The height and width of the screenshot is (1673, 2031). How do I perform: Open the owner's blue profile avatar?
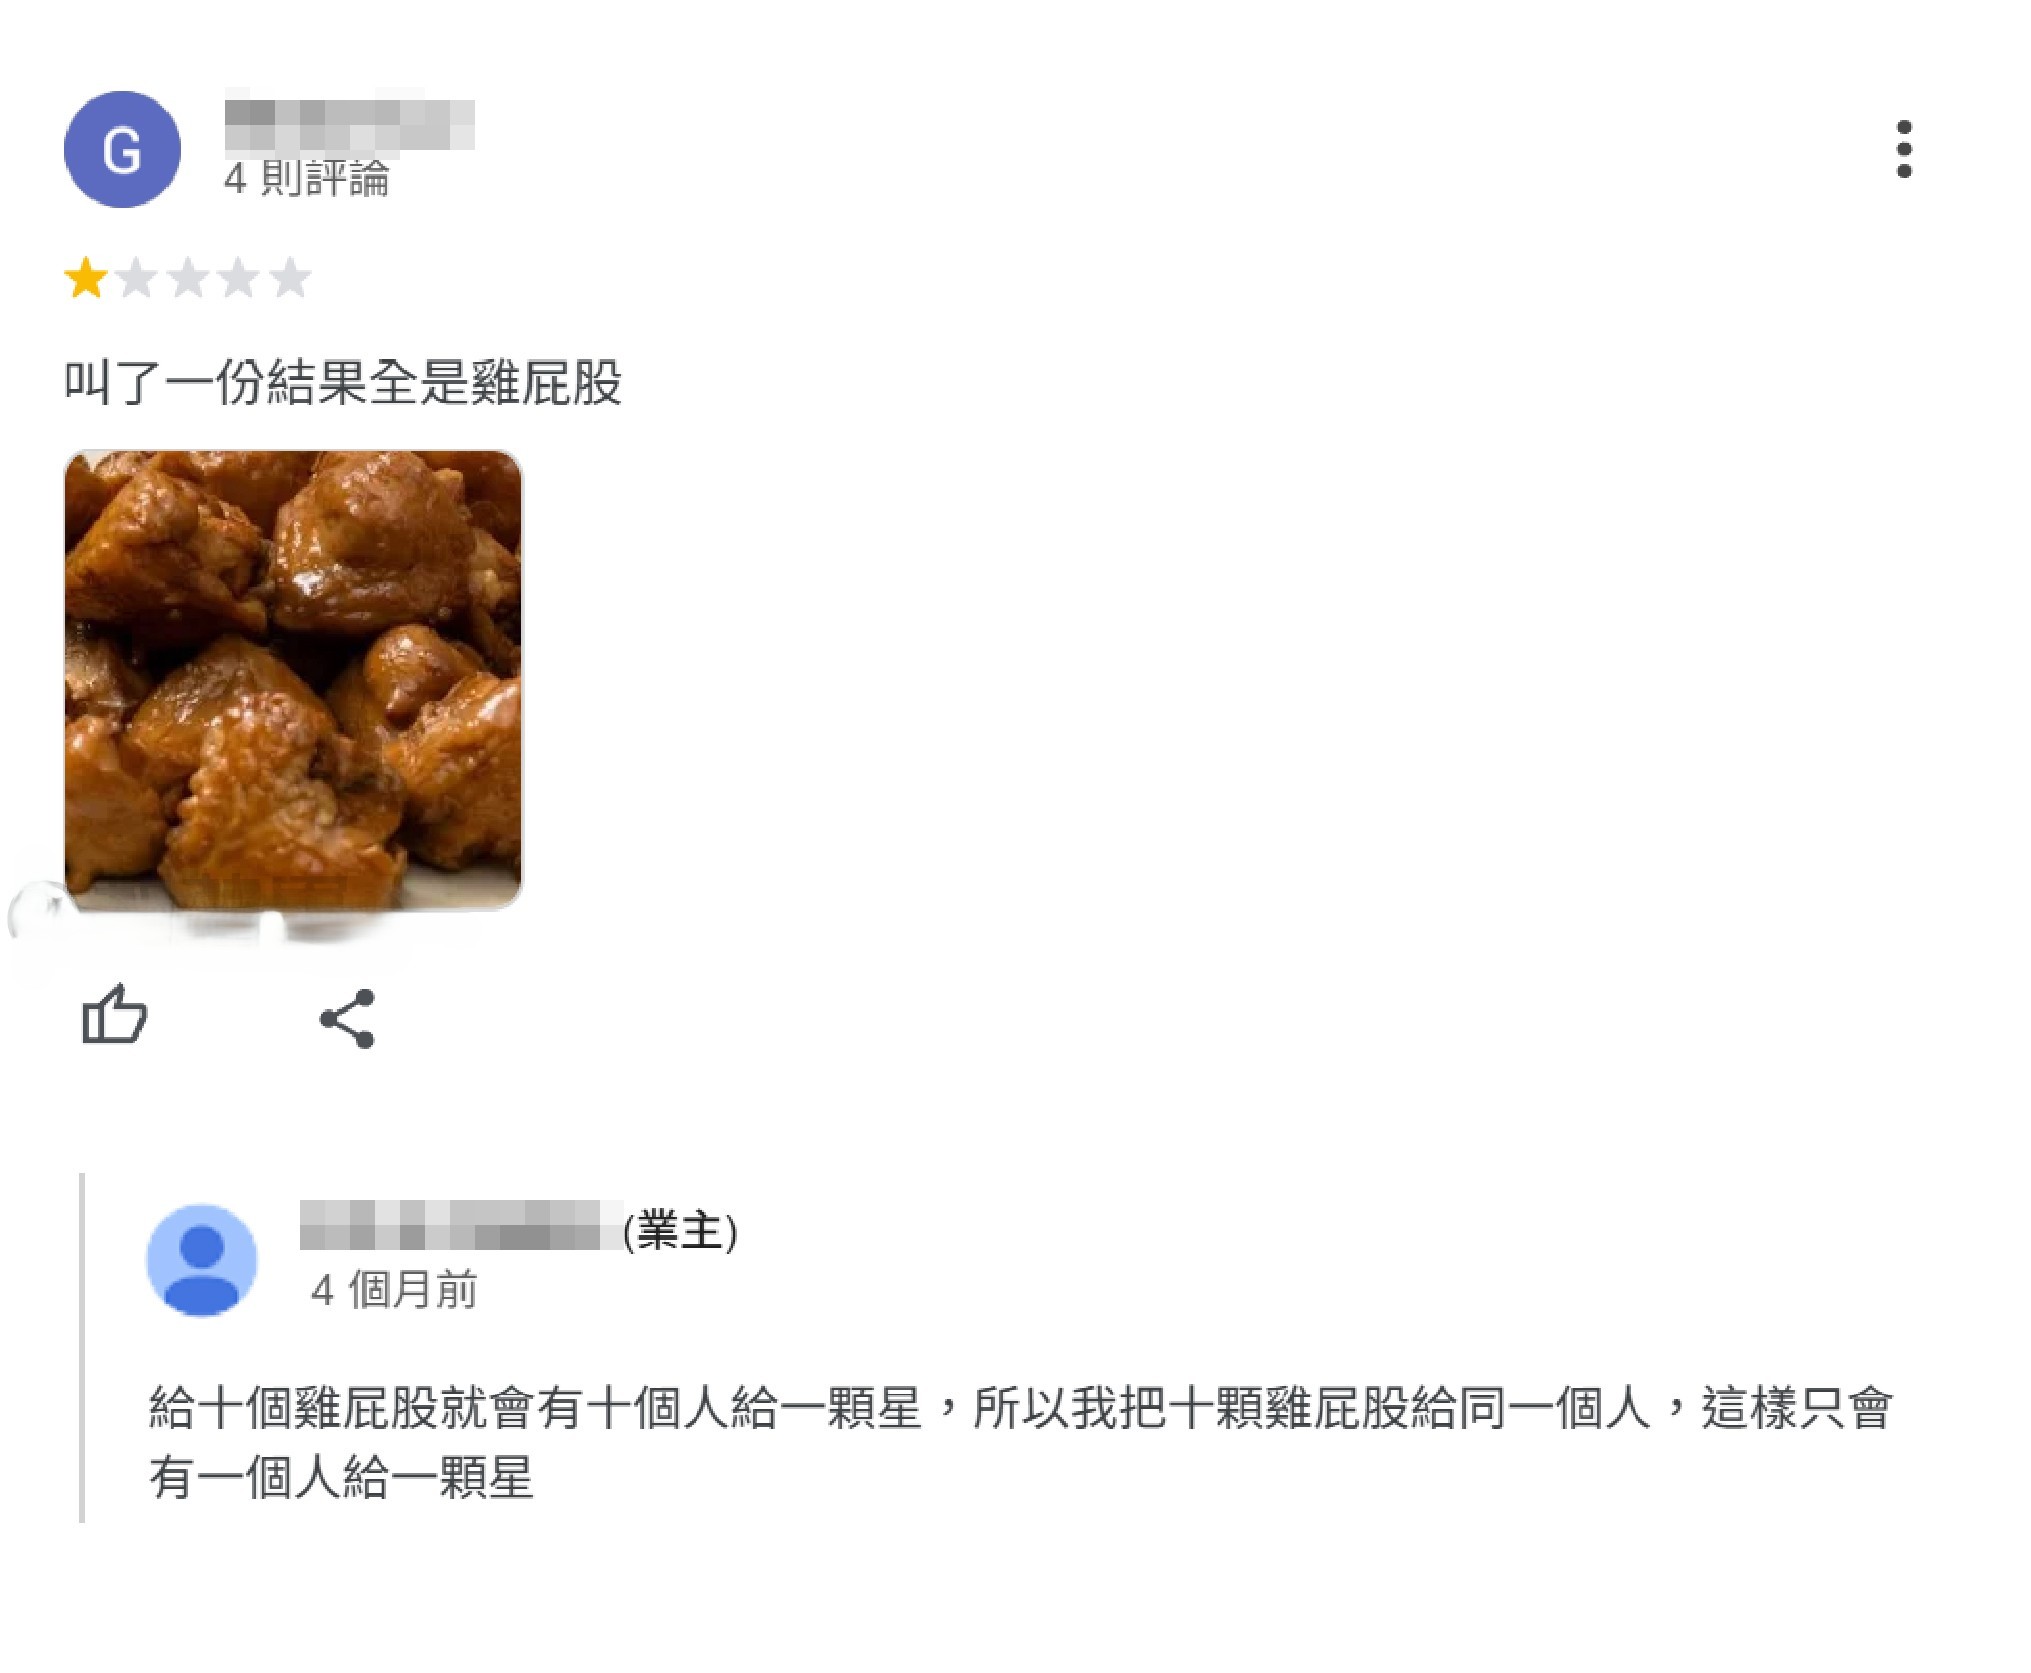202,1259
